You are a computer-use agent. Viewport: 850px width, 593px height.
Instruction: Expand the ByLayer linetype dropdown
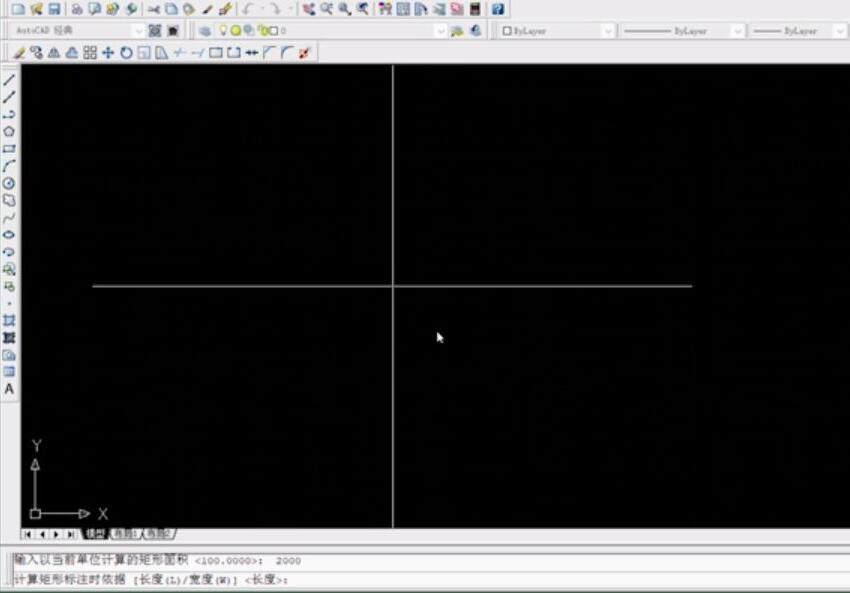[737, 31]
